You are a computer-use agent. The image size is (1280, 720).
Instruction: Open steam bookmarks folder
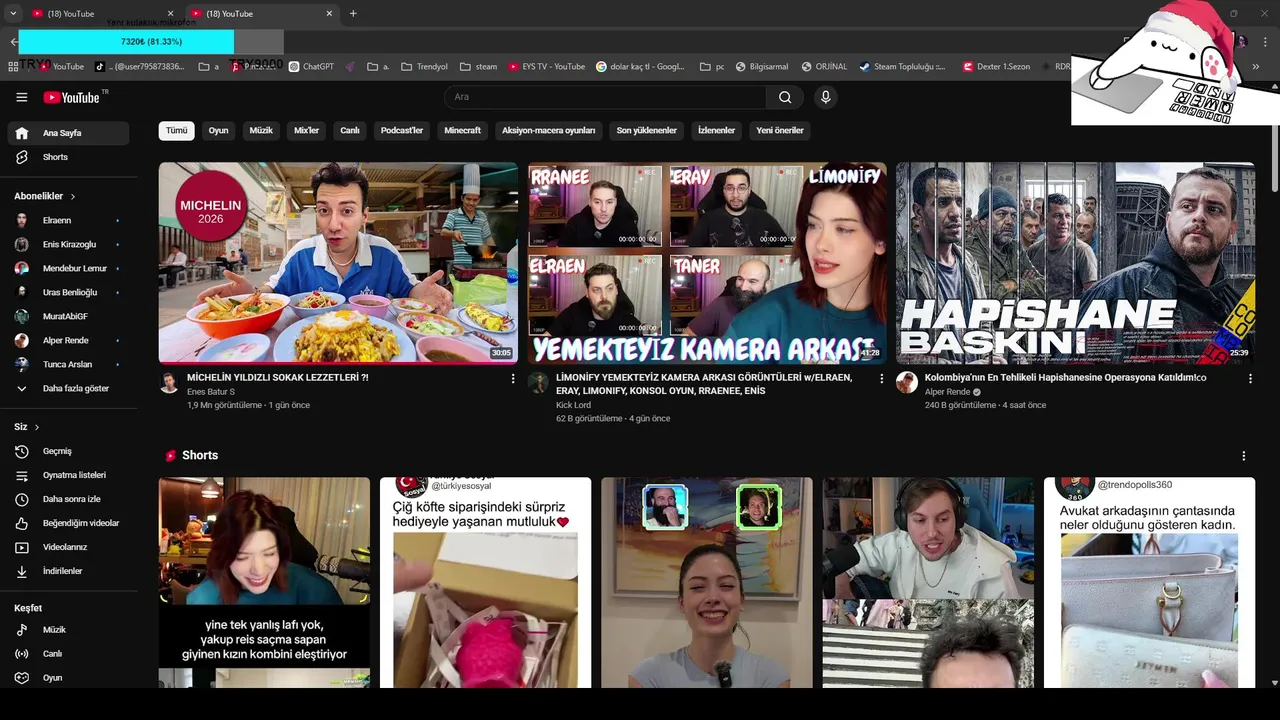pyautogui.click(x=478, y=67)
